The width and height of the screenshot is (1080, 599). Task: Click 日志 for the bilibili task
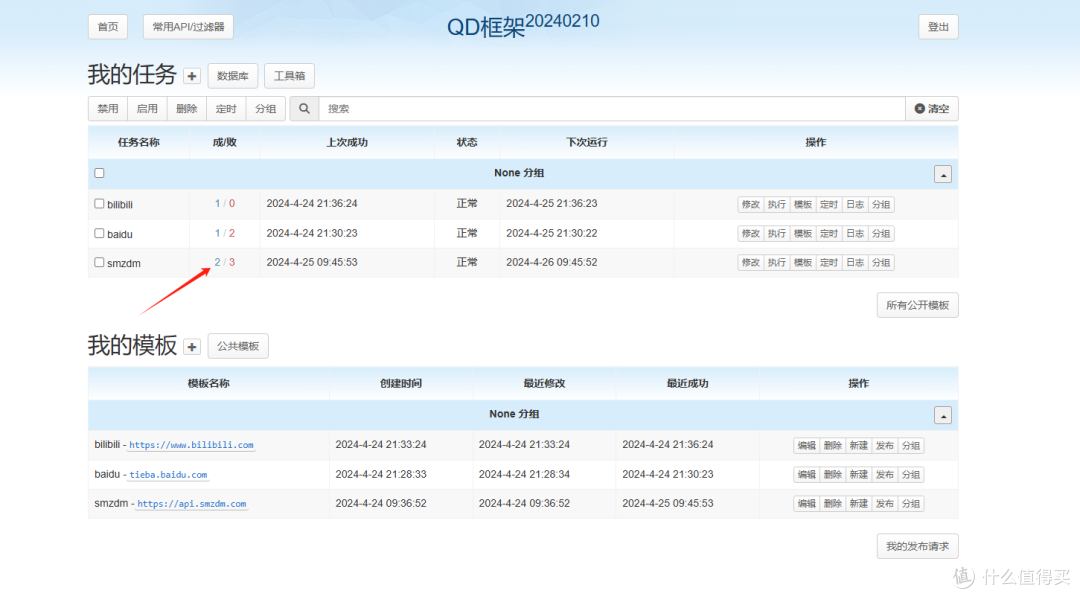coord(855,204)
